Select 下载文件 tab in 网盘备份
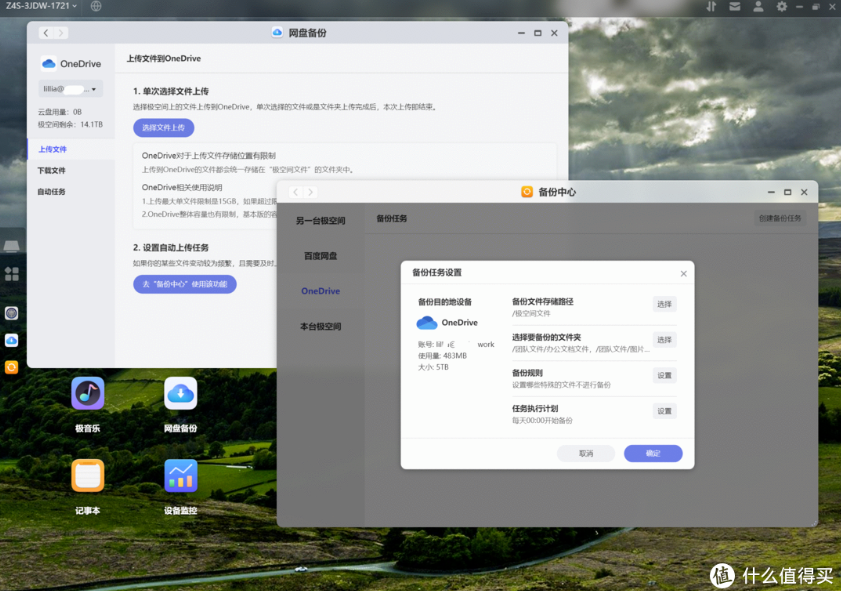This screenshot has width=841, height=591. point(51,171)
